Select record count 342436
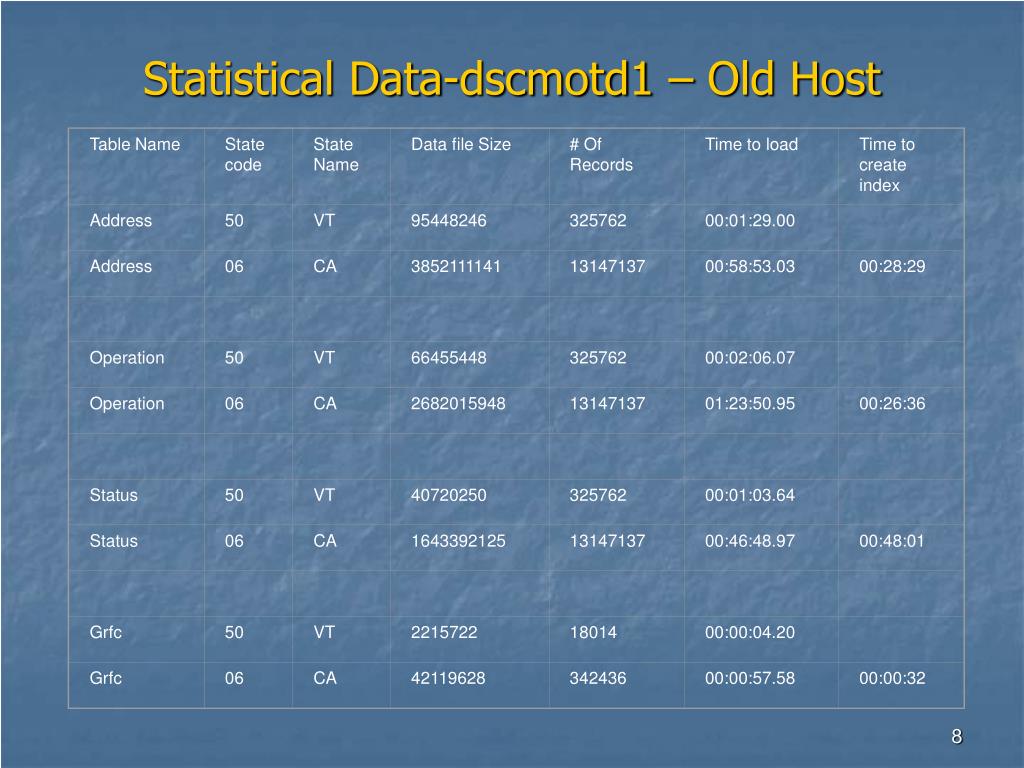This screenshot has width=1024, height=768. coord(598,678)
